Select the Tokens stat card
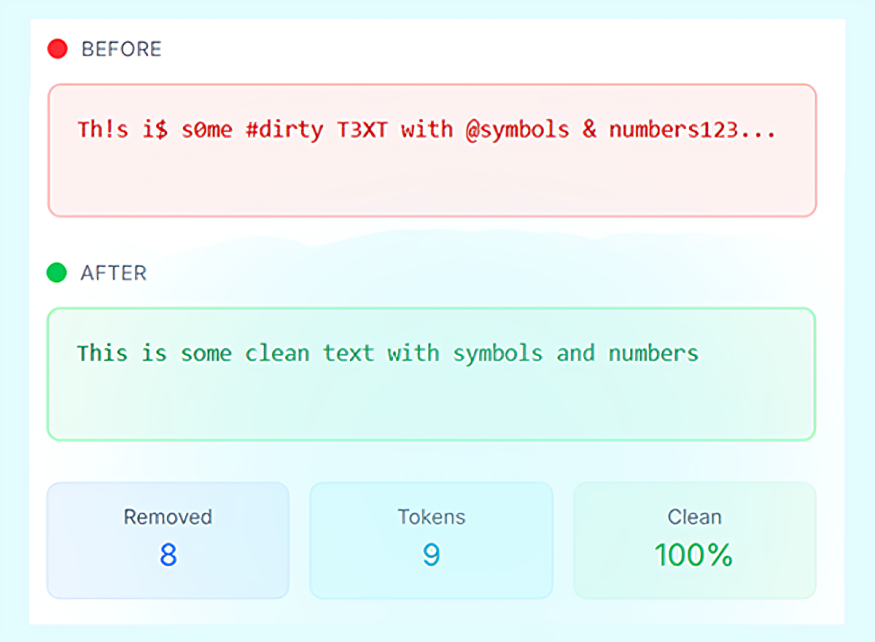This screenshot has height=642, width=875. [x=431, y=540]
